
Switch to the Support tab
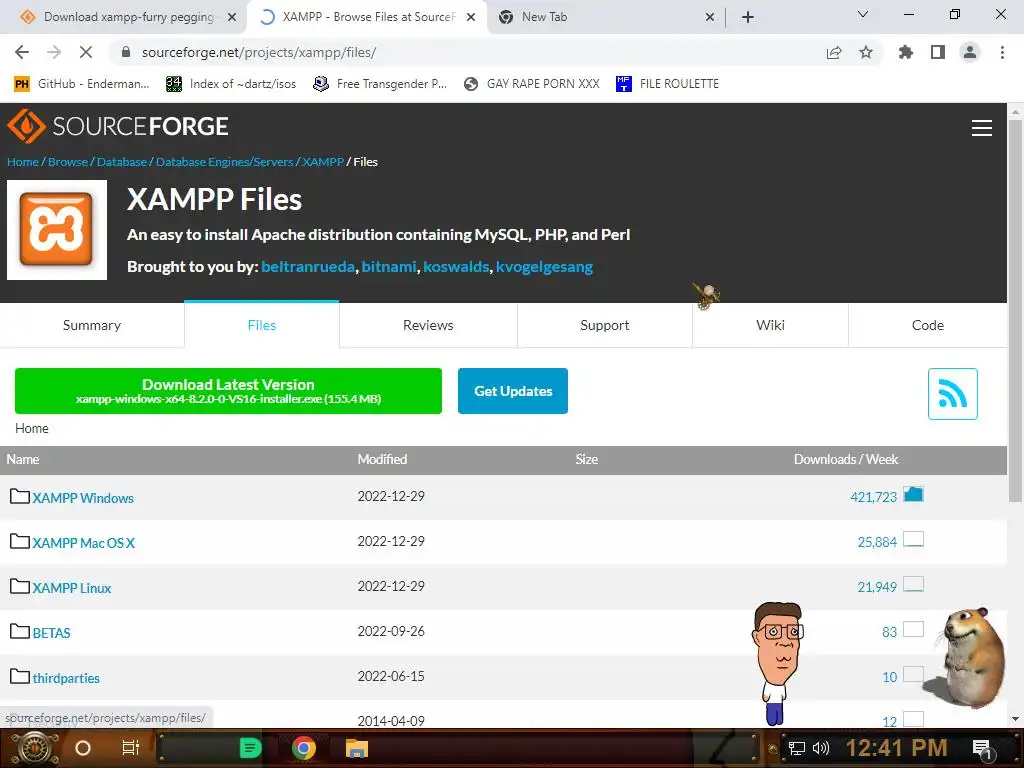coord(605,325)
